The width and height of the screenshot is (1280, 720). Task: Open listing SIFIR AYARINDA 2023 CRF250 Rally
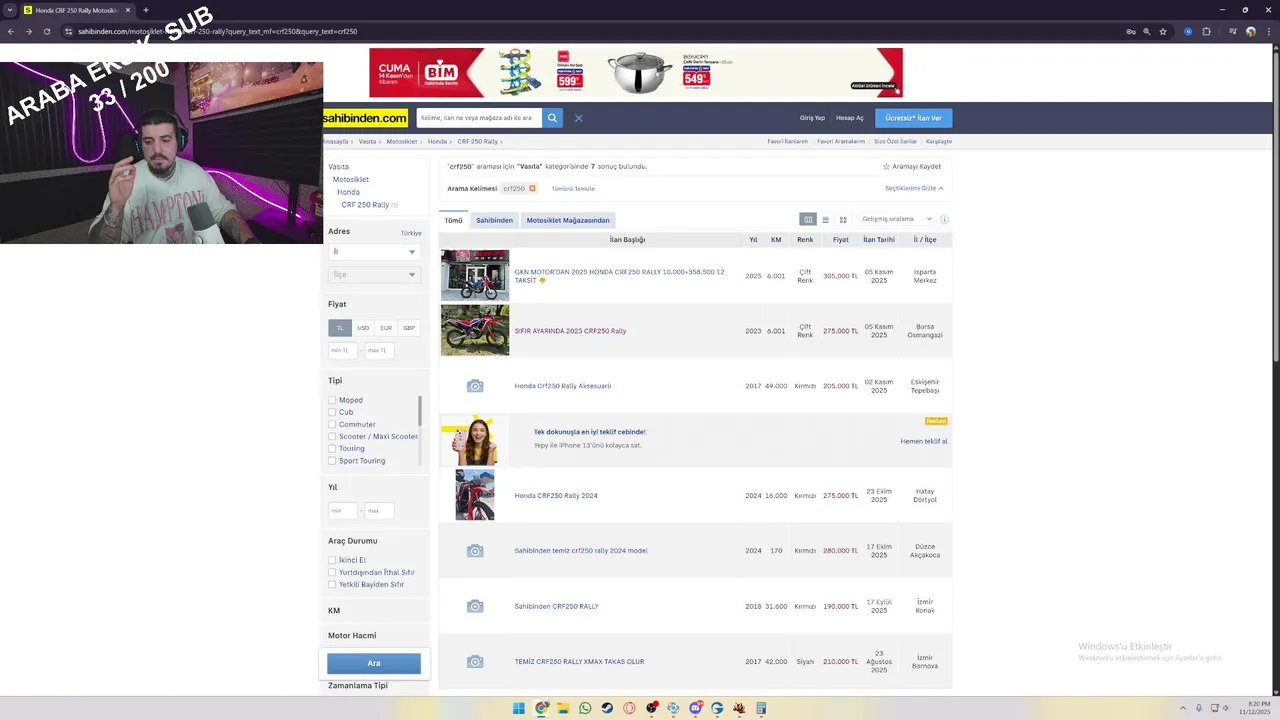click(570, 331)
